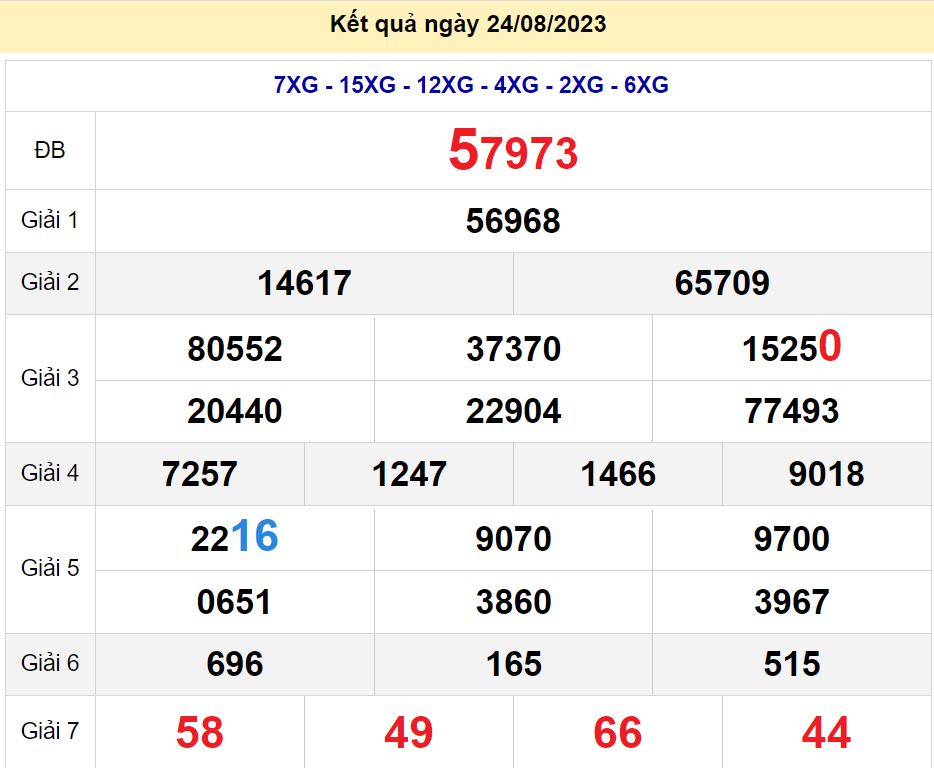Select the highlighted number 2216 in Giải 5
This screenshot has width=934, height=768.
[x=235, y=538]
